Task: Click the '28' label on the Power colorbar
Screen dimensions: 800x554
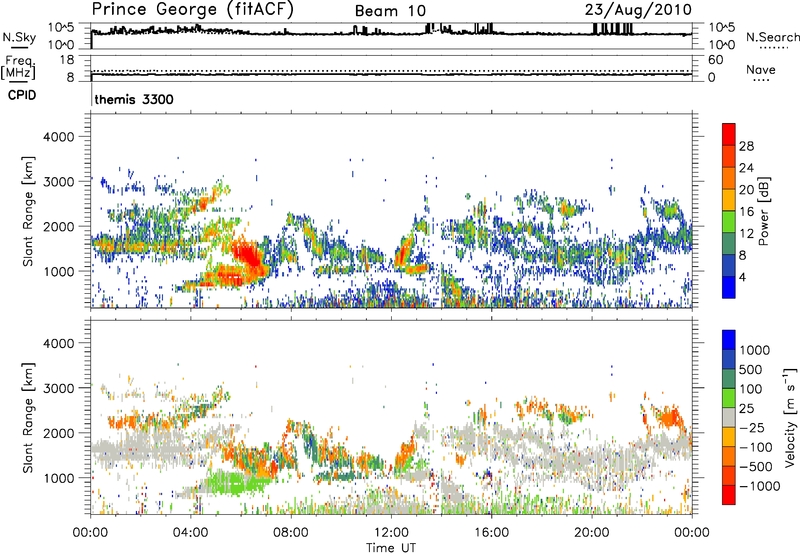Action: click(746, 146)
